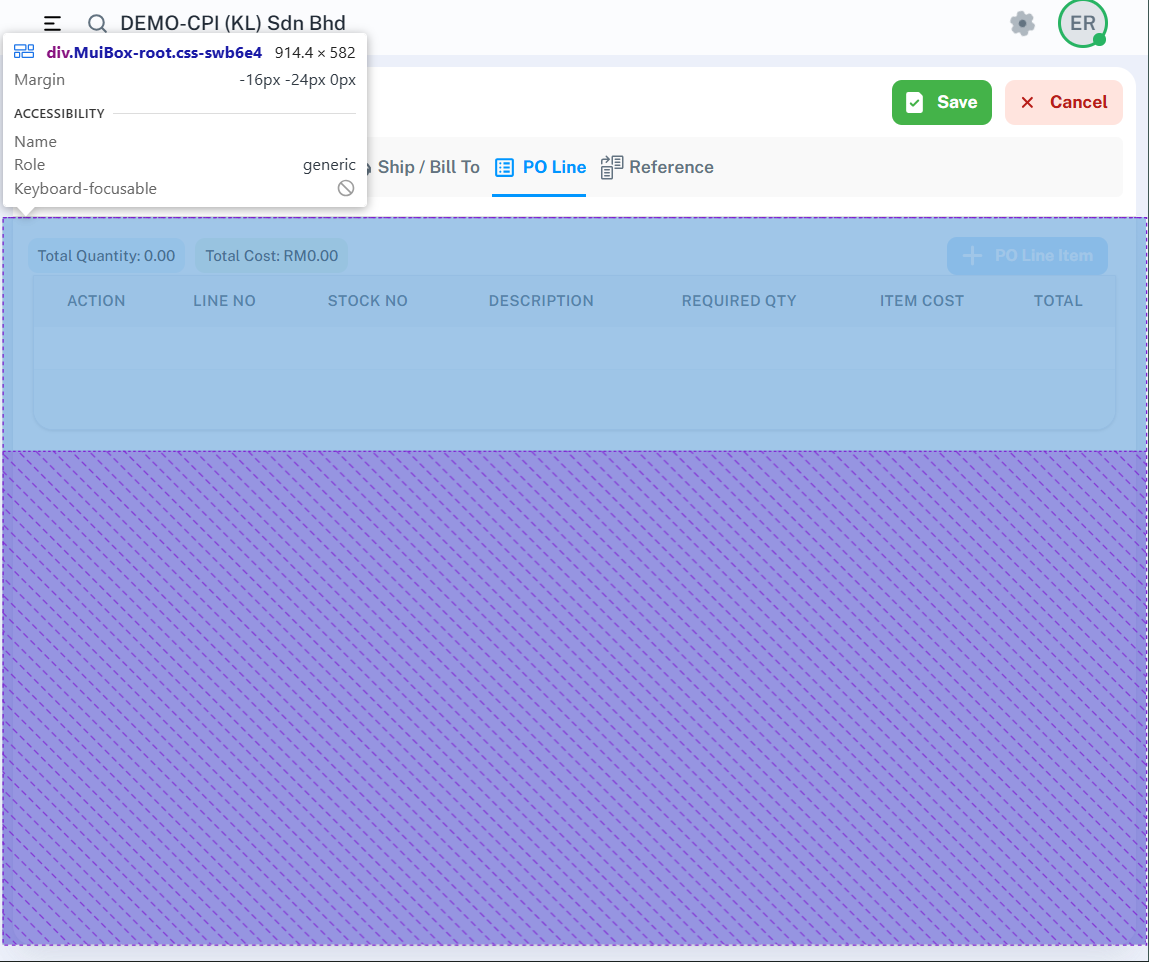Select the DESCRIPTION column header

[541, 301]
